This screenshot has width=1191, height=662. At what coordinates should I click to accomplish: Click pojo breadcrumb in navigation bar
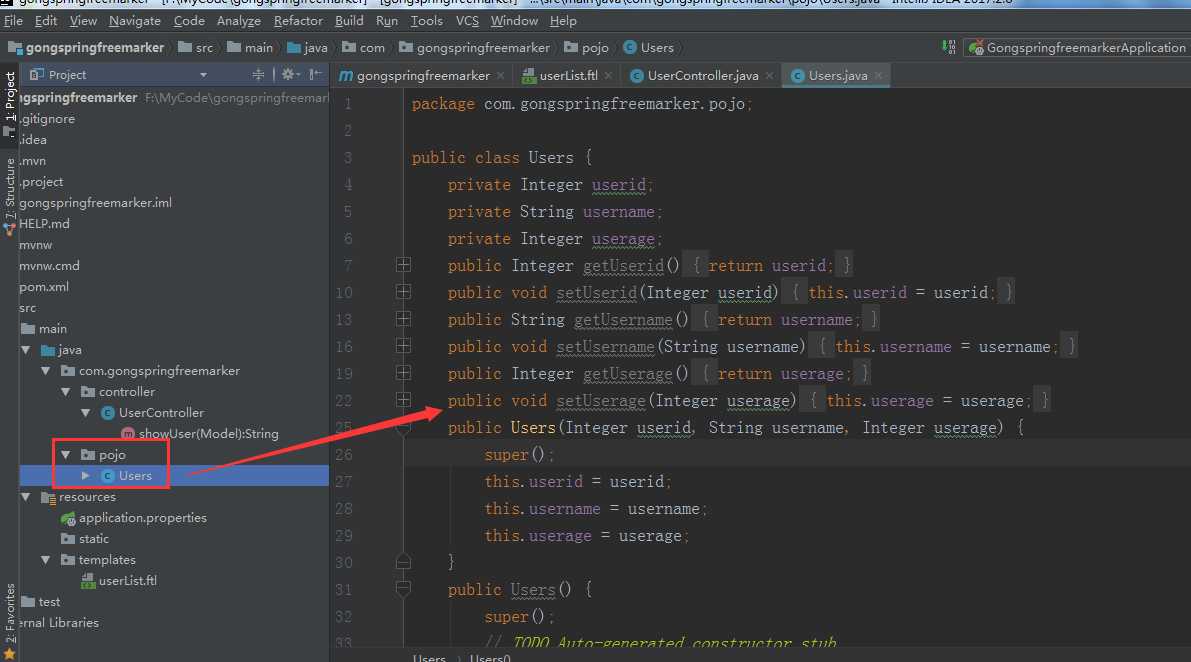(x=587, y=48)
